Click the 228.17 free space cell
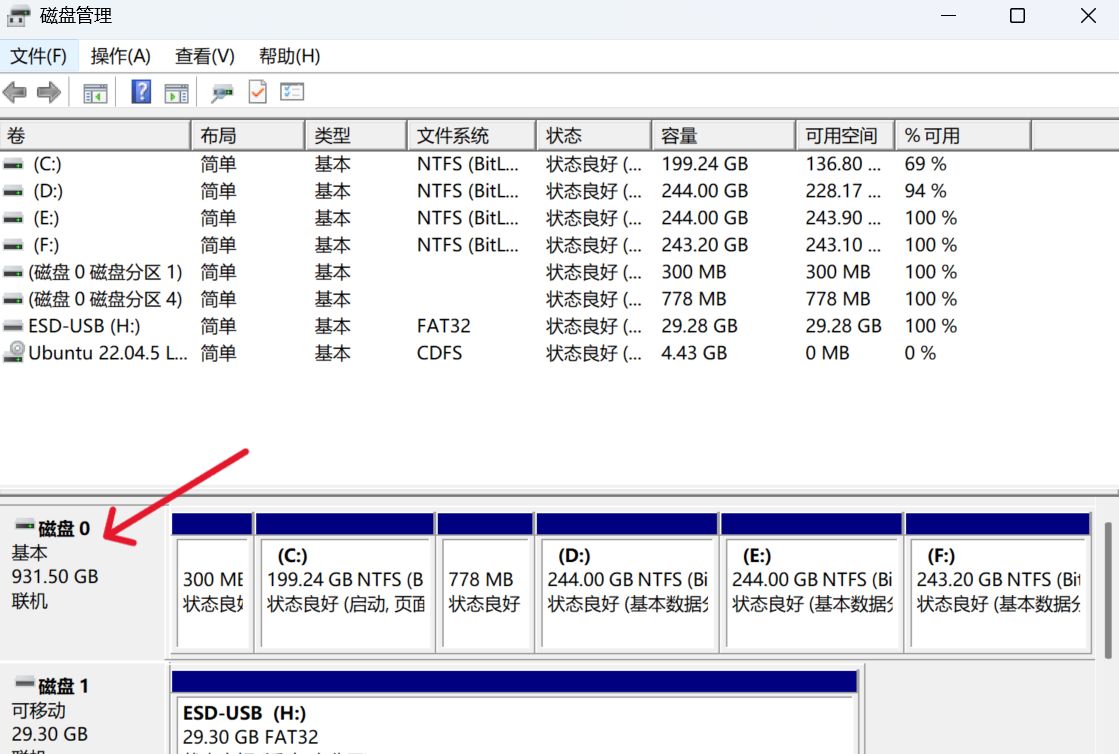The image size is (1119, 754). pos(843,191)
